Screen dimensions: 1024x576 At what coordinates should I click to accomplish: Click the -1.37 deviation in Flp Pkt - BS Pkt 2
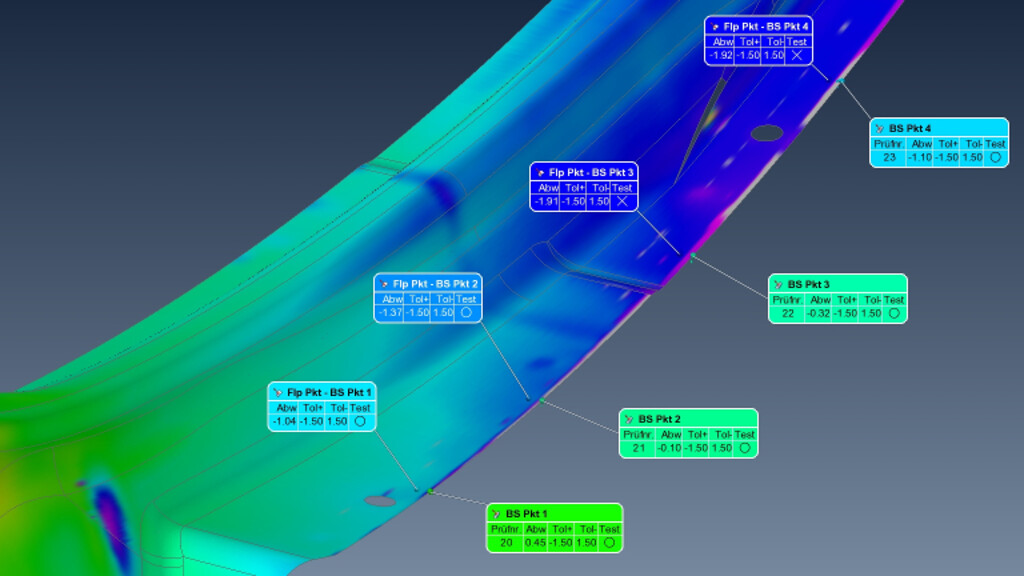389,313
